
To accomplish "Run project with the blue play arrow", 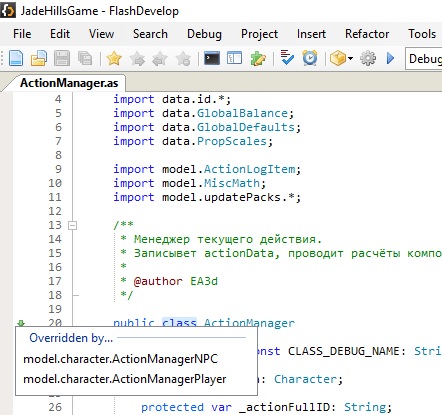I will pyautogui.click(x=390, y=59).
